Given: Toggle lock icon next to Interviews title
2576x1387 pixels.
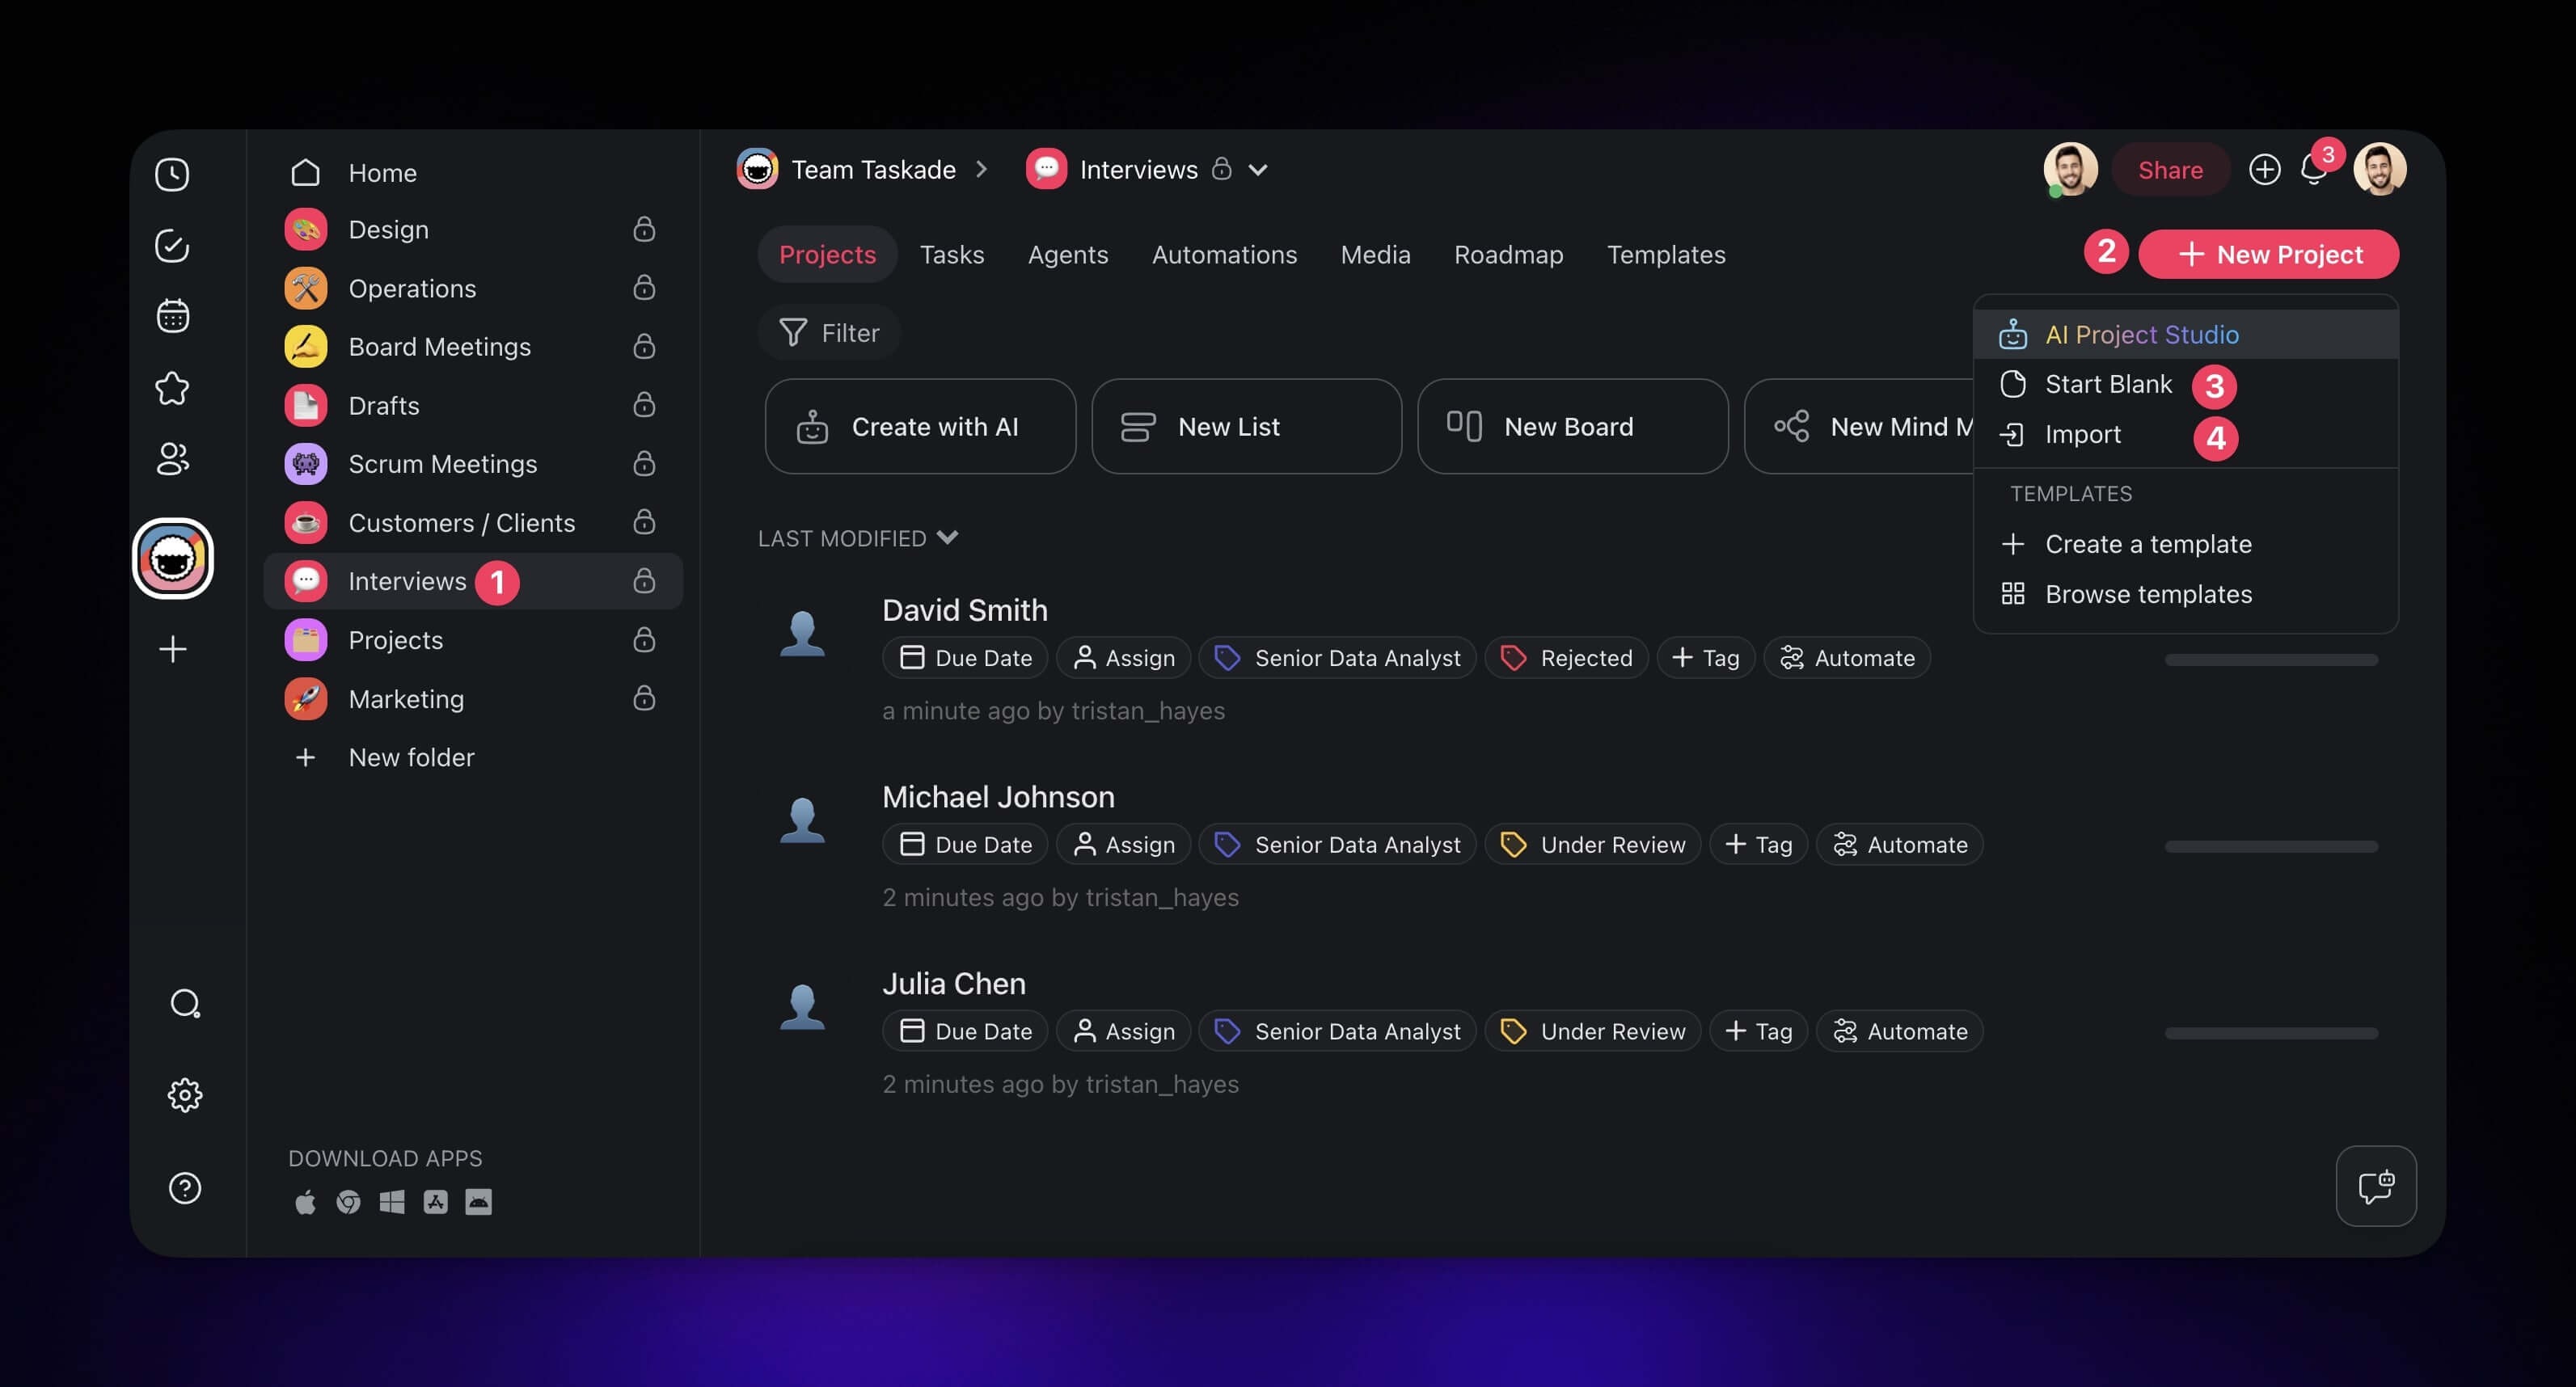Looking at the screenshot, I should point(1221,169).
